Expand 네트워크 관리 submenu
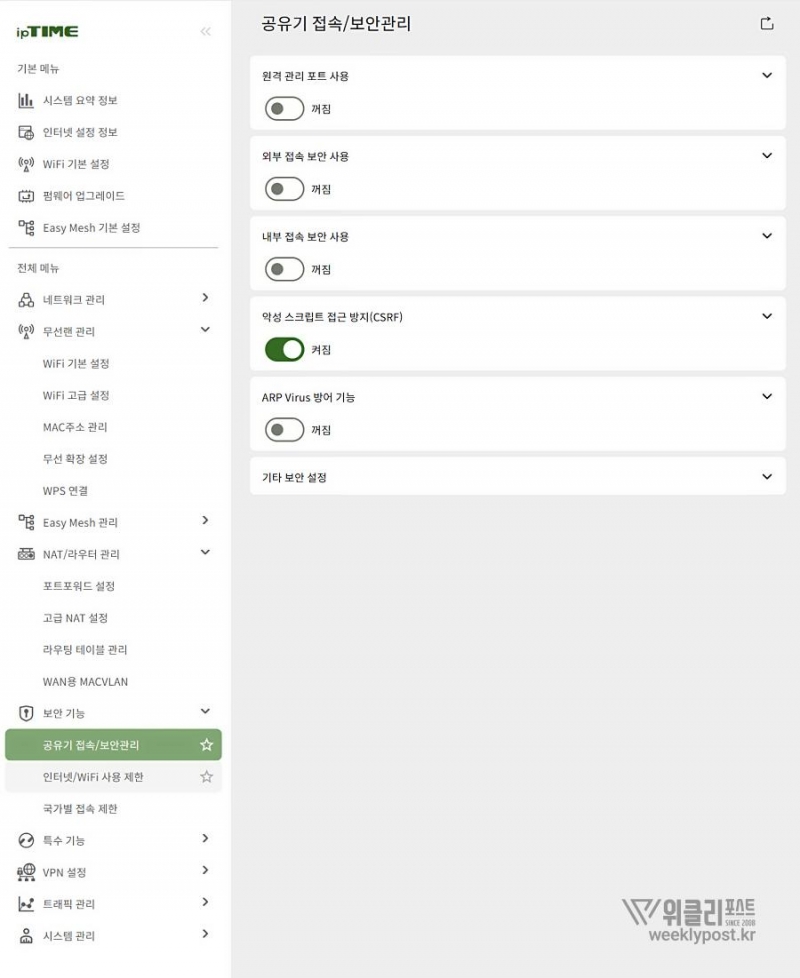The height and width of the screenshot is (978, 800). tap(205, 298)
